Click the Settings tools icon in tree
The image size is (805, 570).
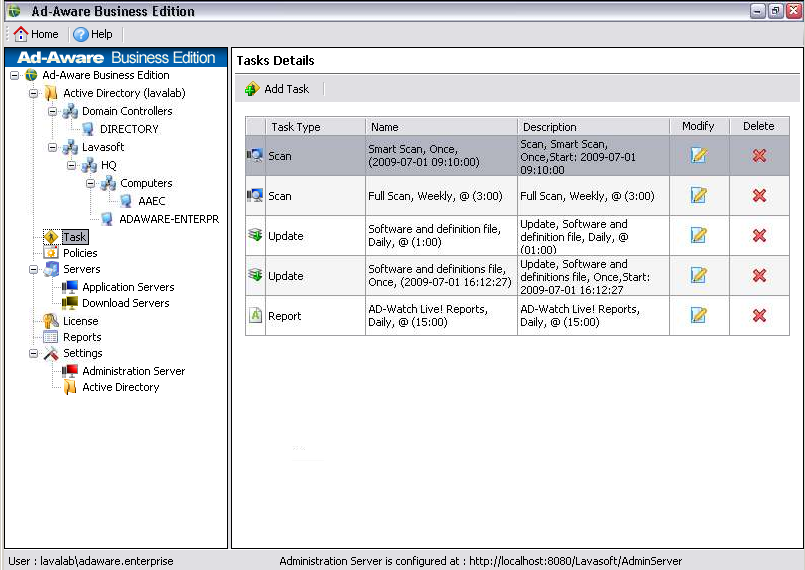(x=51, y=353)
